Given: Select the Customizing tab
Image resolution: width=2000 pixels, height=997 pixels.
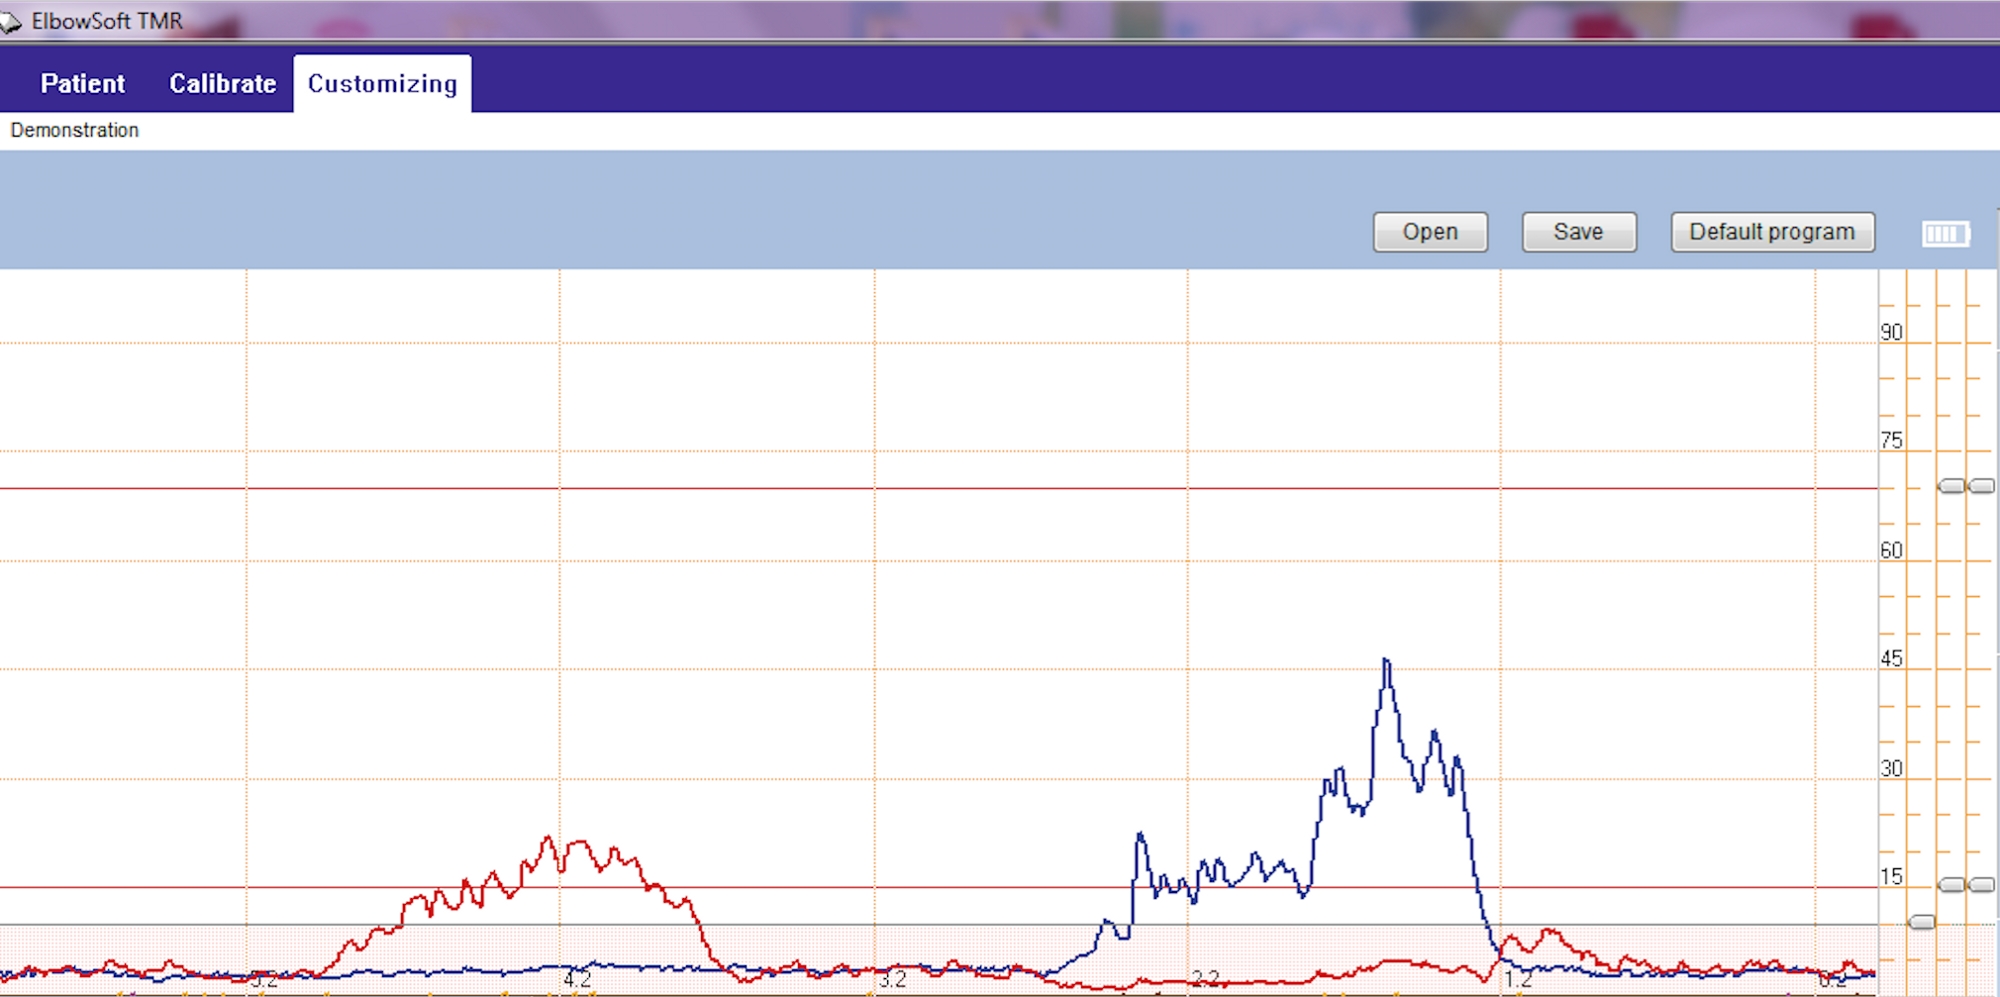Looking at the screenshot, I should click(x=382, y=84).
